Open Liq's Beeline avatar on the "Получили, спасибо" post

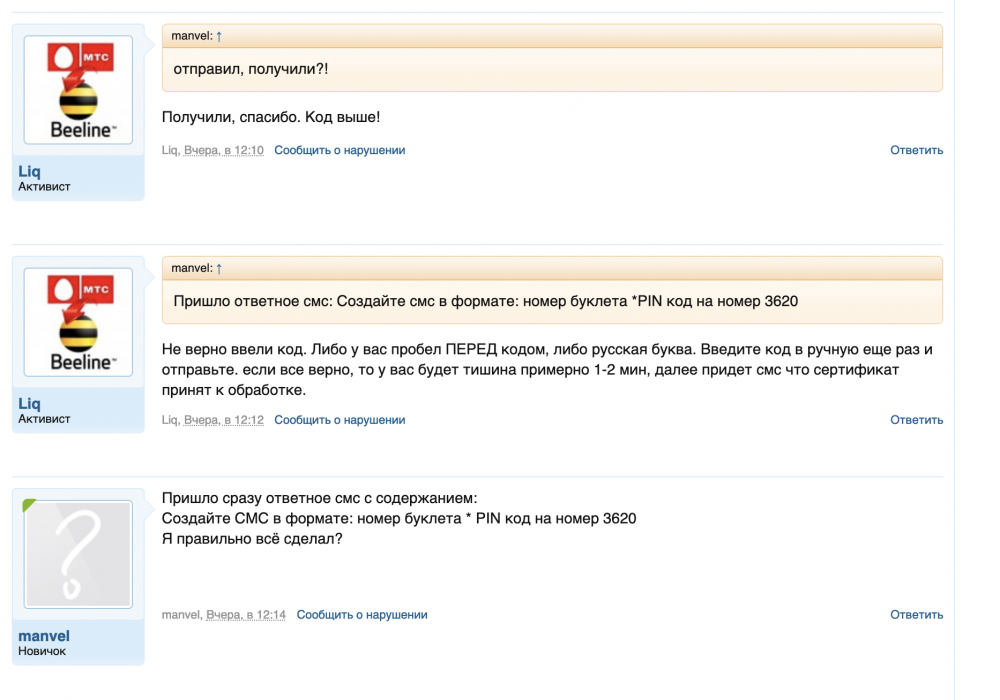(78, 90)
